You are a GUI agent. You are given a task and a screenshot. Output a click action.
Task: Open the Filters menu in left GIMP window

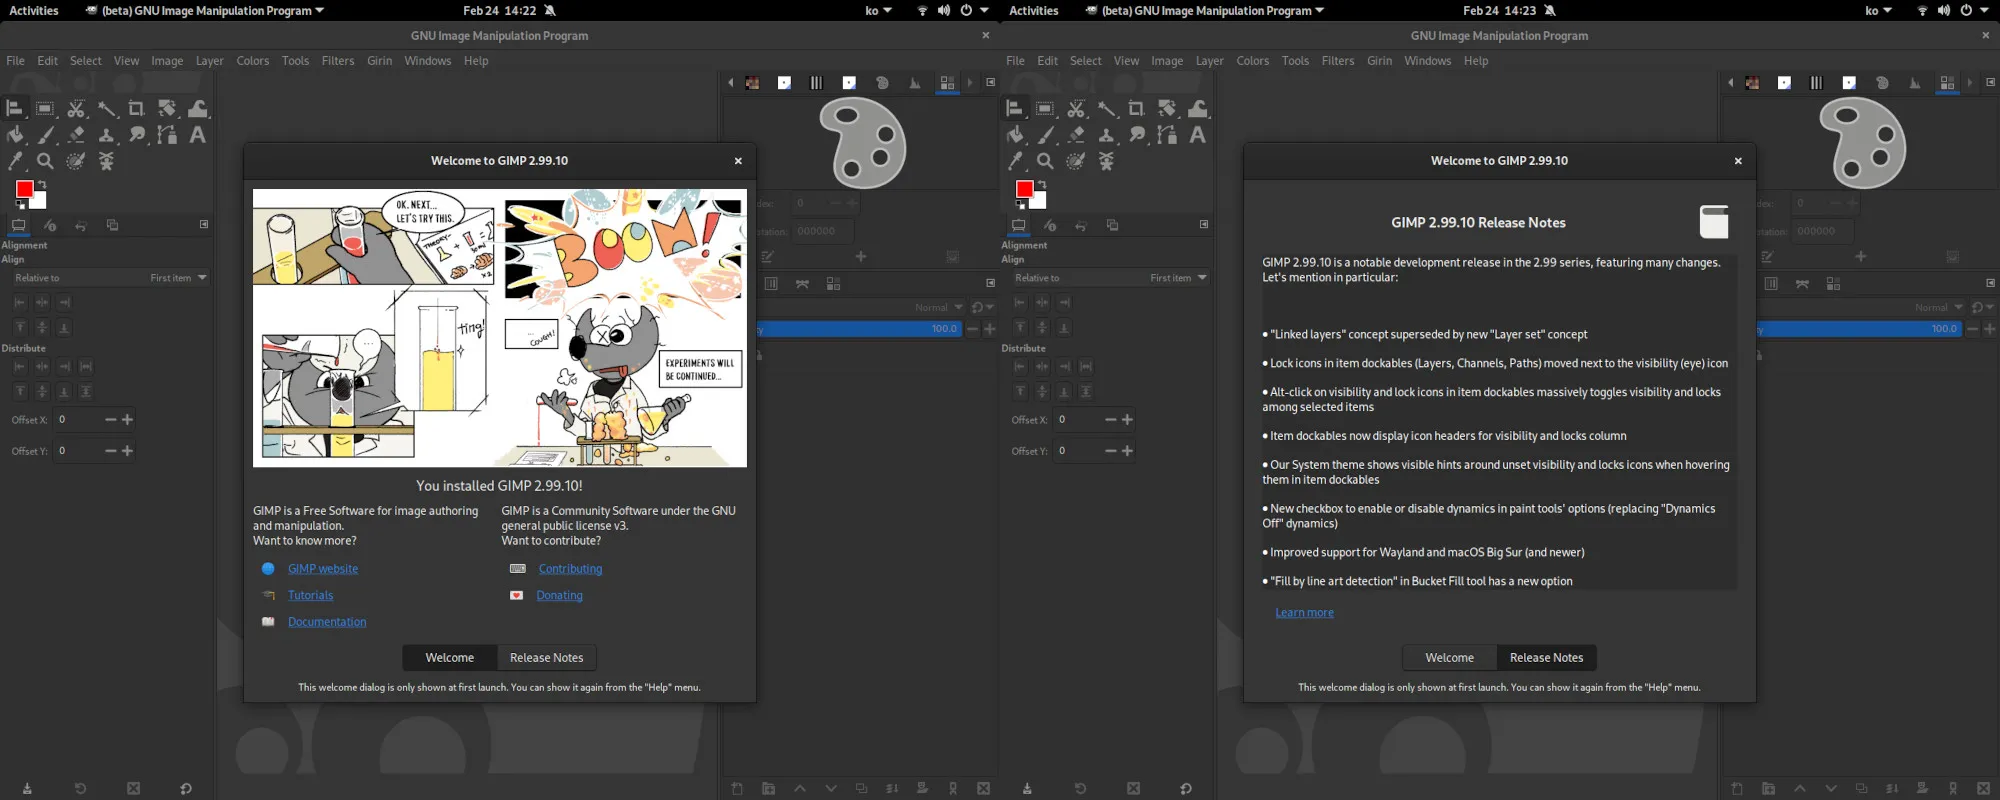(x=337, y=61)
